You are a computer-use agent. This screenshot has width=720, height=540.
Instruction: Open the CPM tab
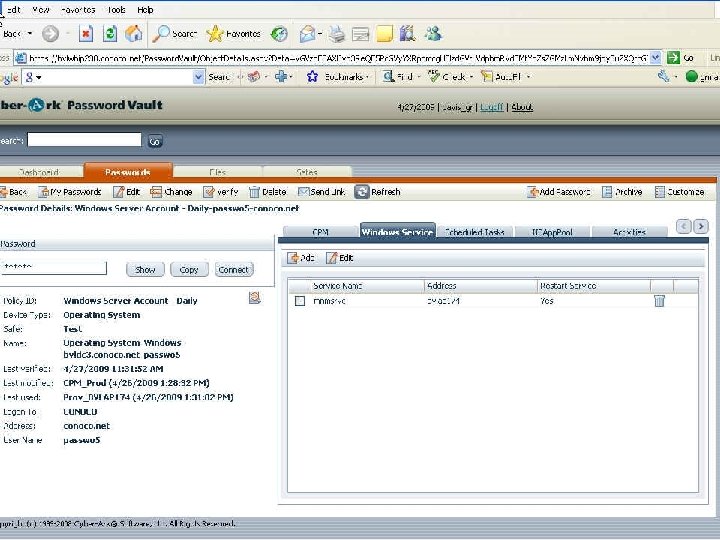321,232
